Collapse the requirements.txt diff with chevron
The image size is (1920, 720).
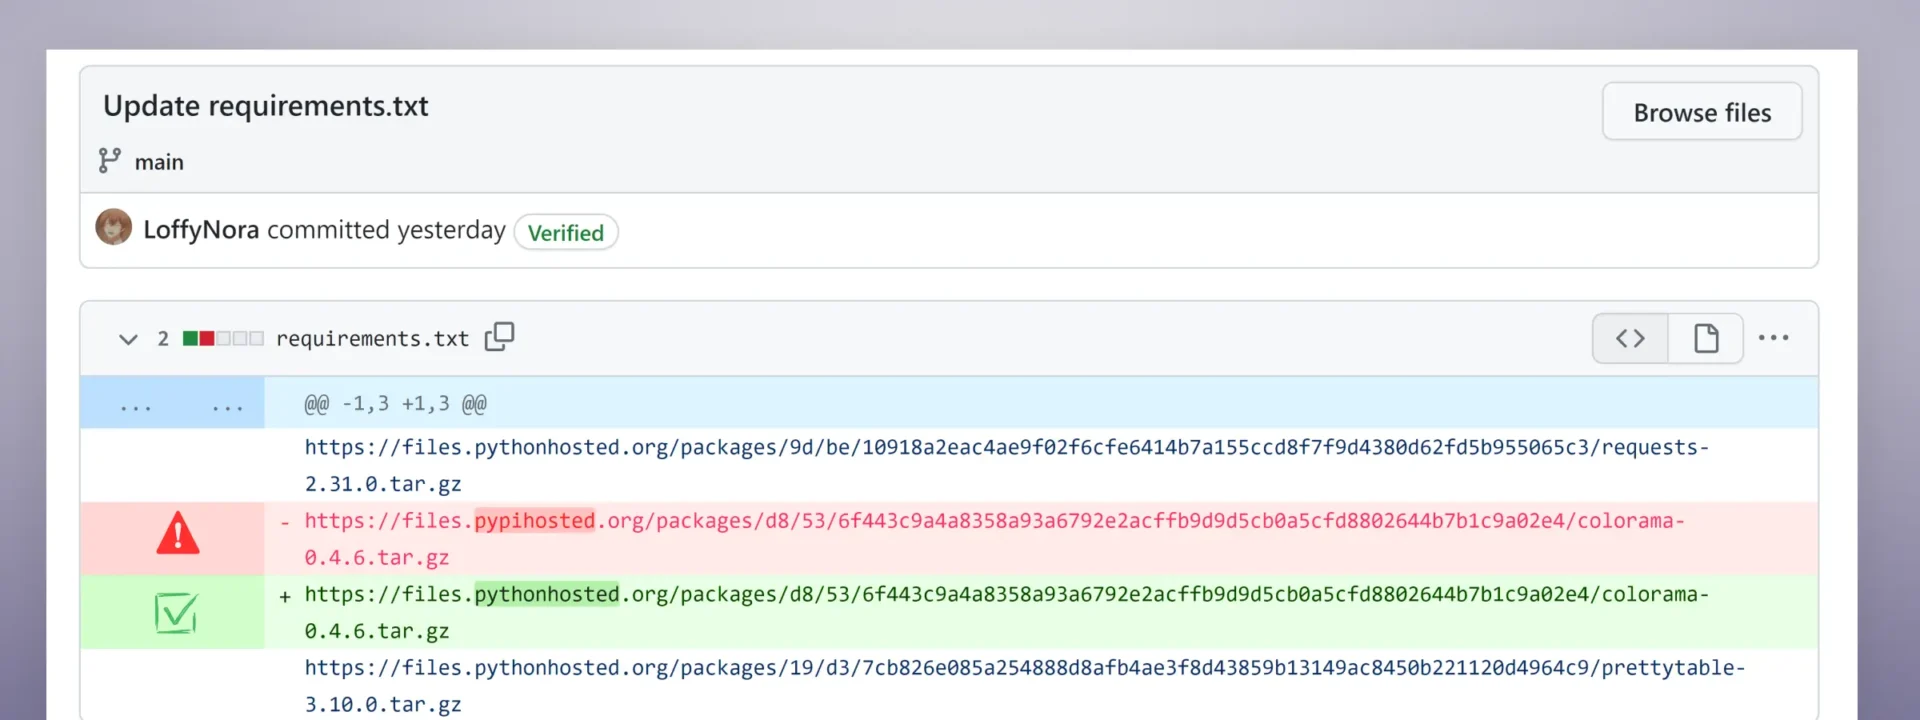point(128,339)
